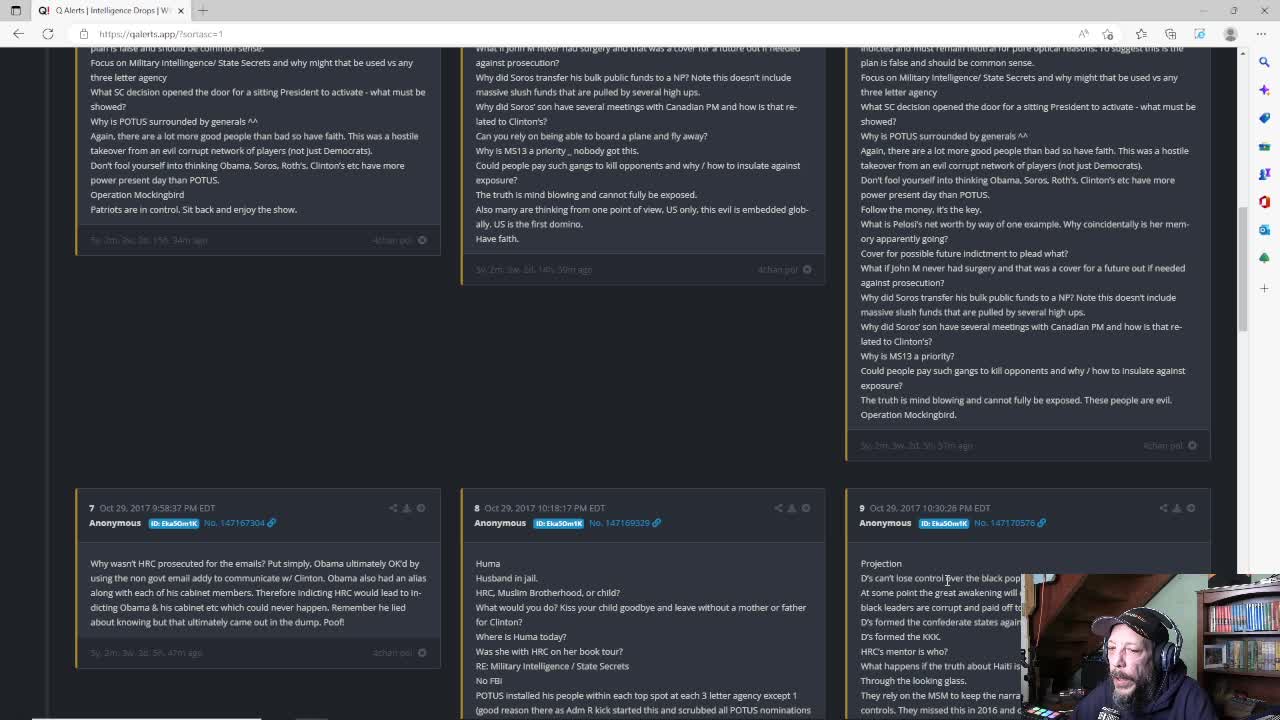Open a new browser tab
This screenshot has height=720, width=1280.
(x=203, y=10)
